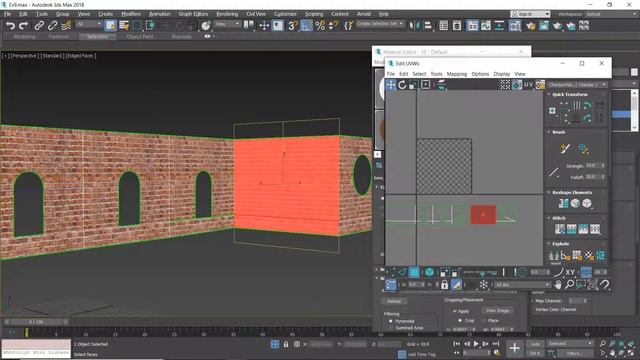Select the Rotate tool in Edit UVWs

pos(402,84)
